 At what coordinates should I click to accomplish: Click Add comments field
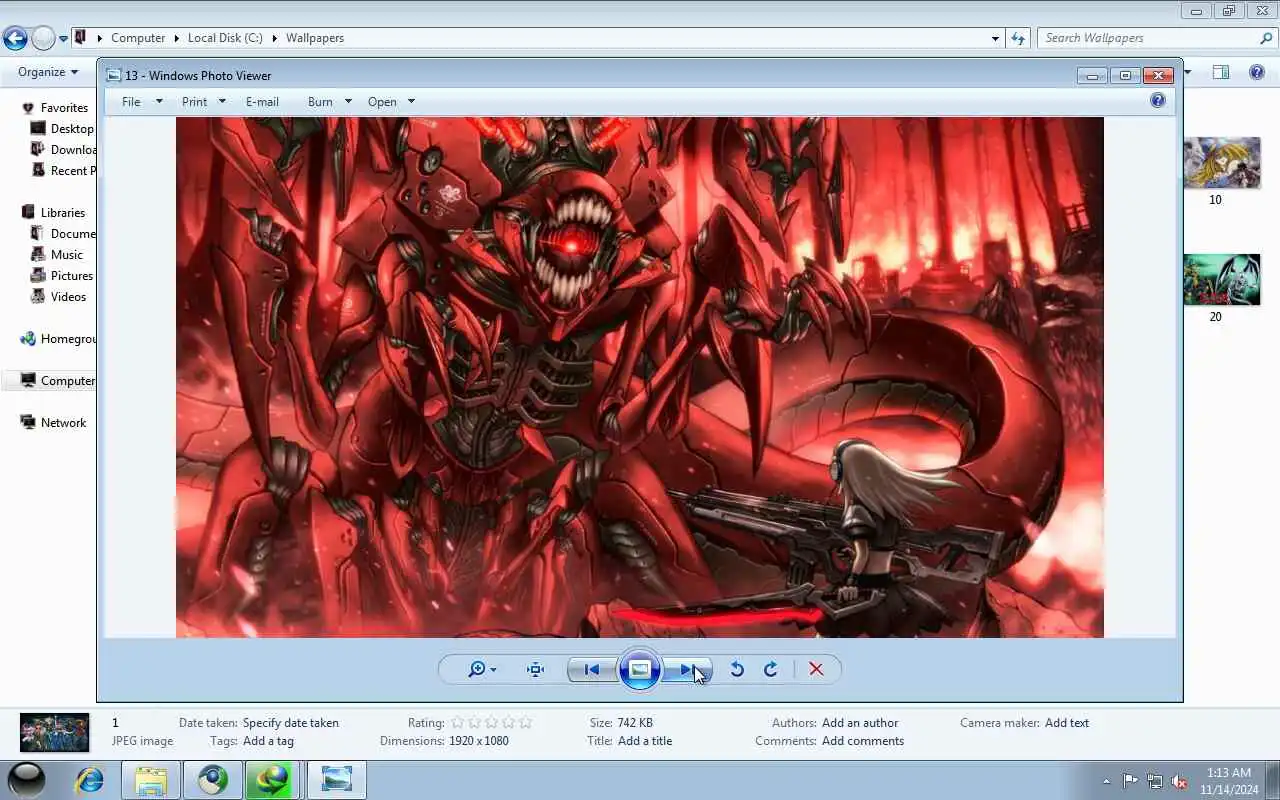(x=863, y=741)
